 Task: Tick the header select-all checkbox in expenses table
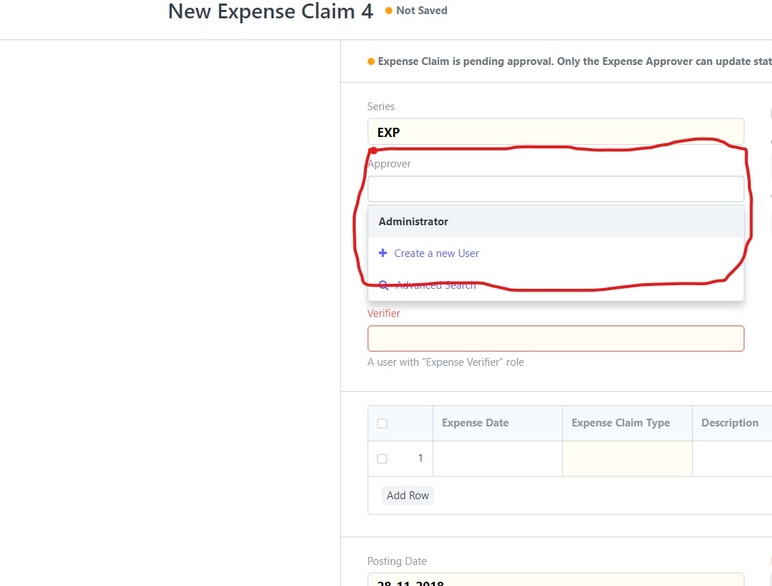coord(382,423)
